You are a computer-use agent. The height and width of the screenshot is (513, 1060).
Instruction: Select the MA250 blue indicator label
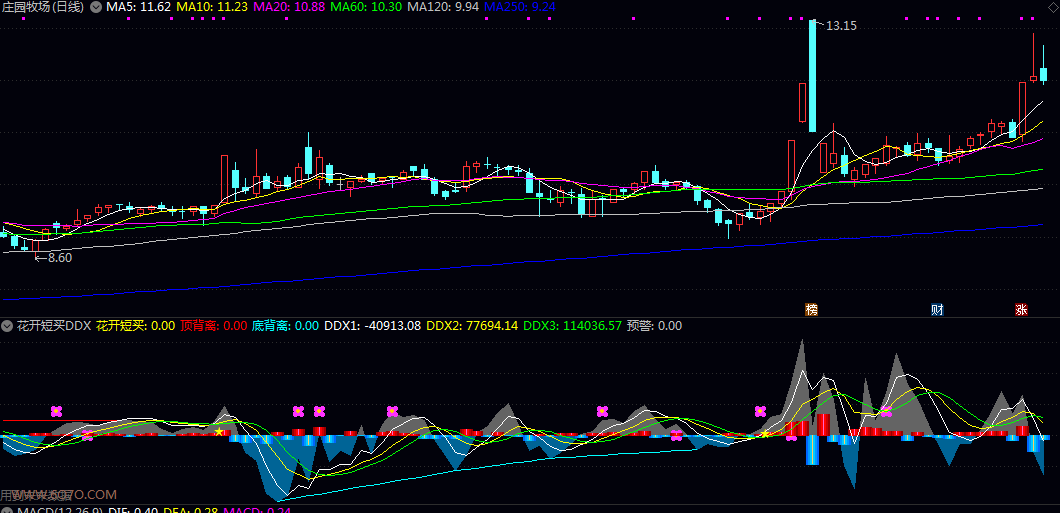[x=520, y=7]
